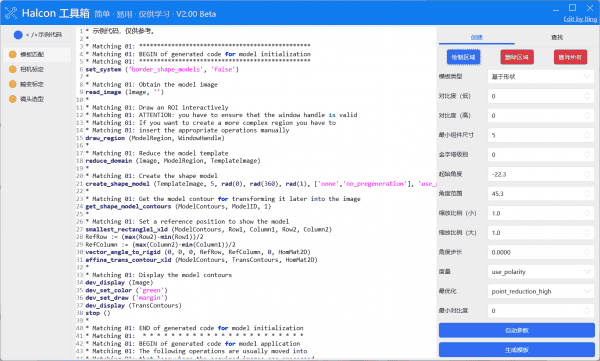Click the stepper arrows for 角度范围

pyautogui.click(x=587, y=194)
